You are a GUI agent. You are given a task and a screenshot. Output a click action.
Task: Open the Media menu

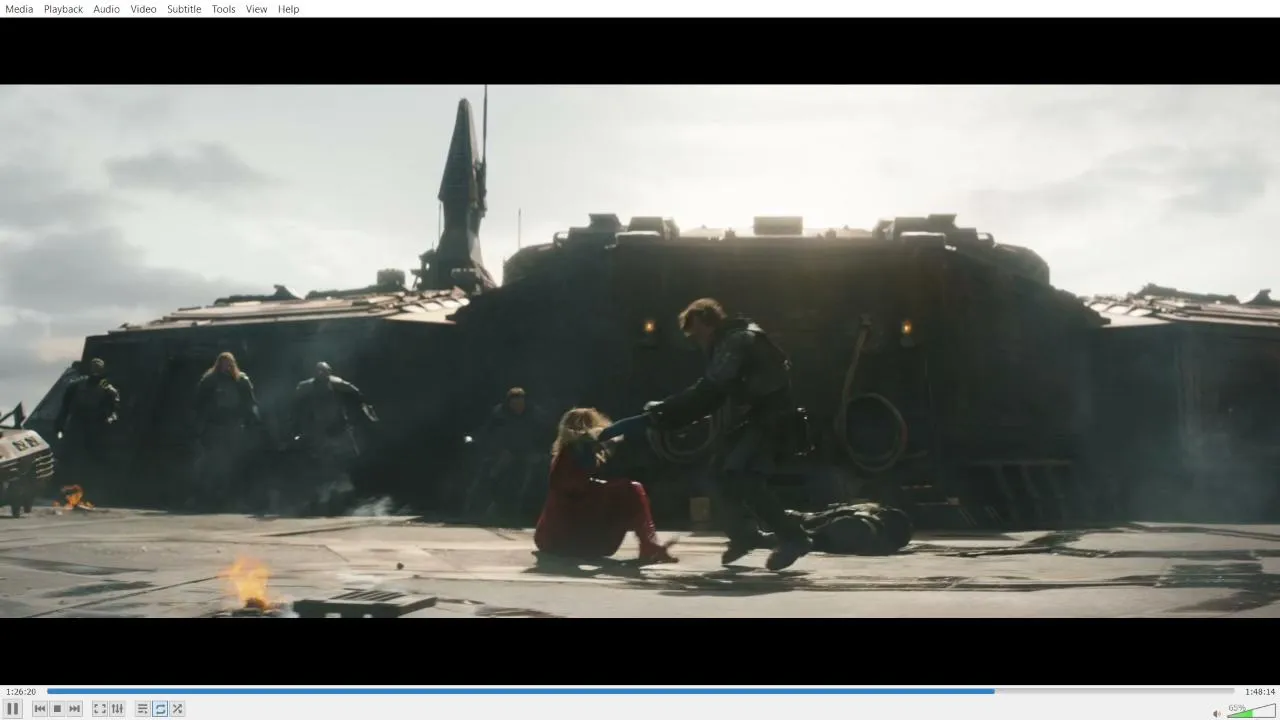19,9
